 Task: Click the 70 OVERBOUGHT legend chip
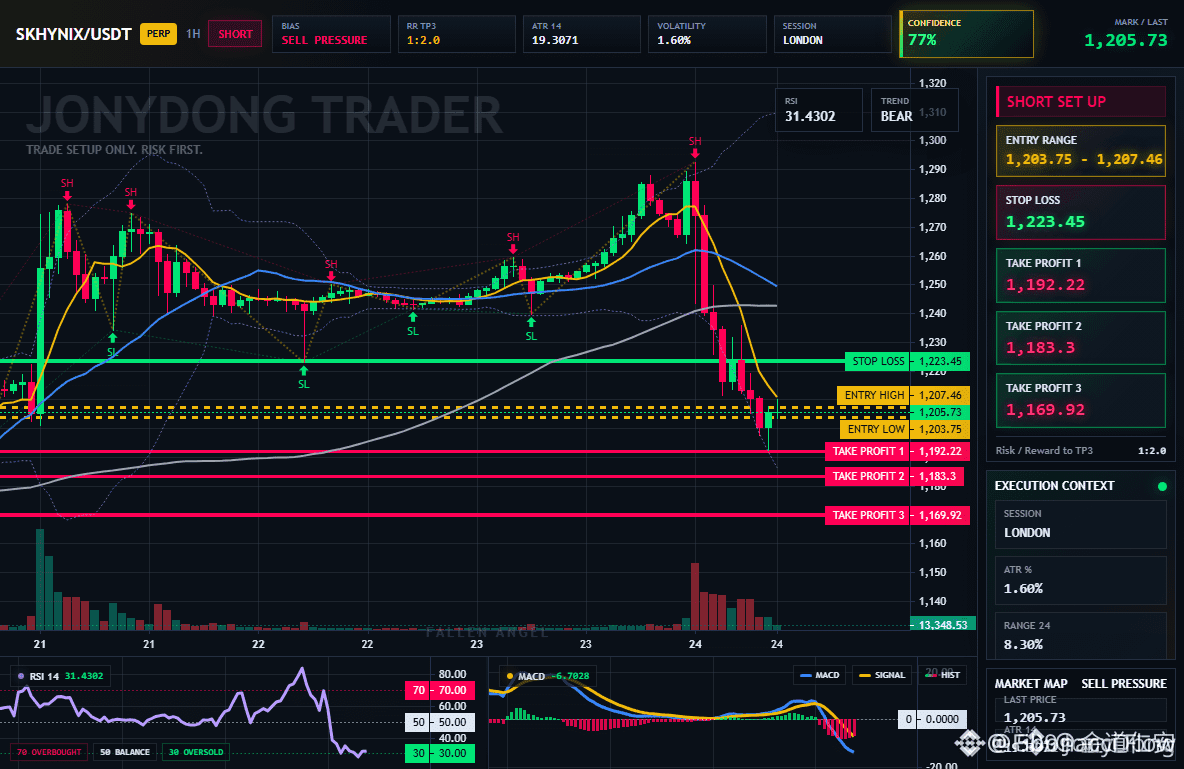[48, 752]
